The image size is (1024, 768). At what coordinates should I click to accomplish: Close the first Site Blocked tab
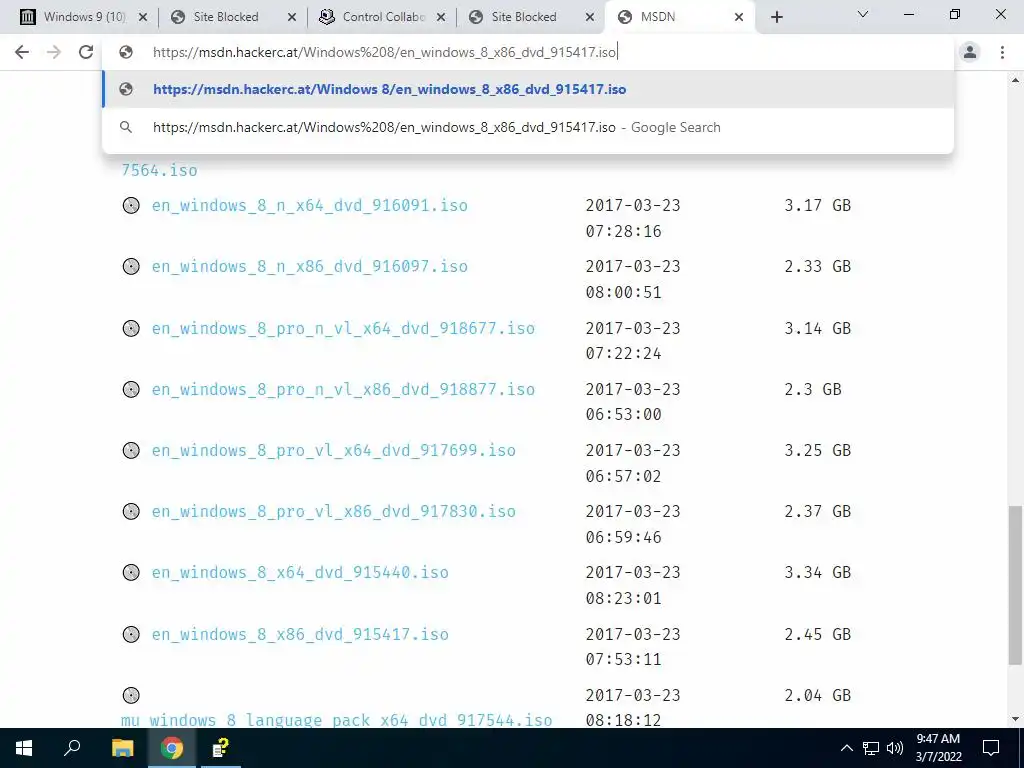click(x=292, y=17)
